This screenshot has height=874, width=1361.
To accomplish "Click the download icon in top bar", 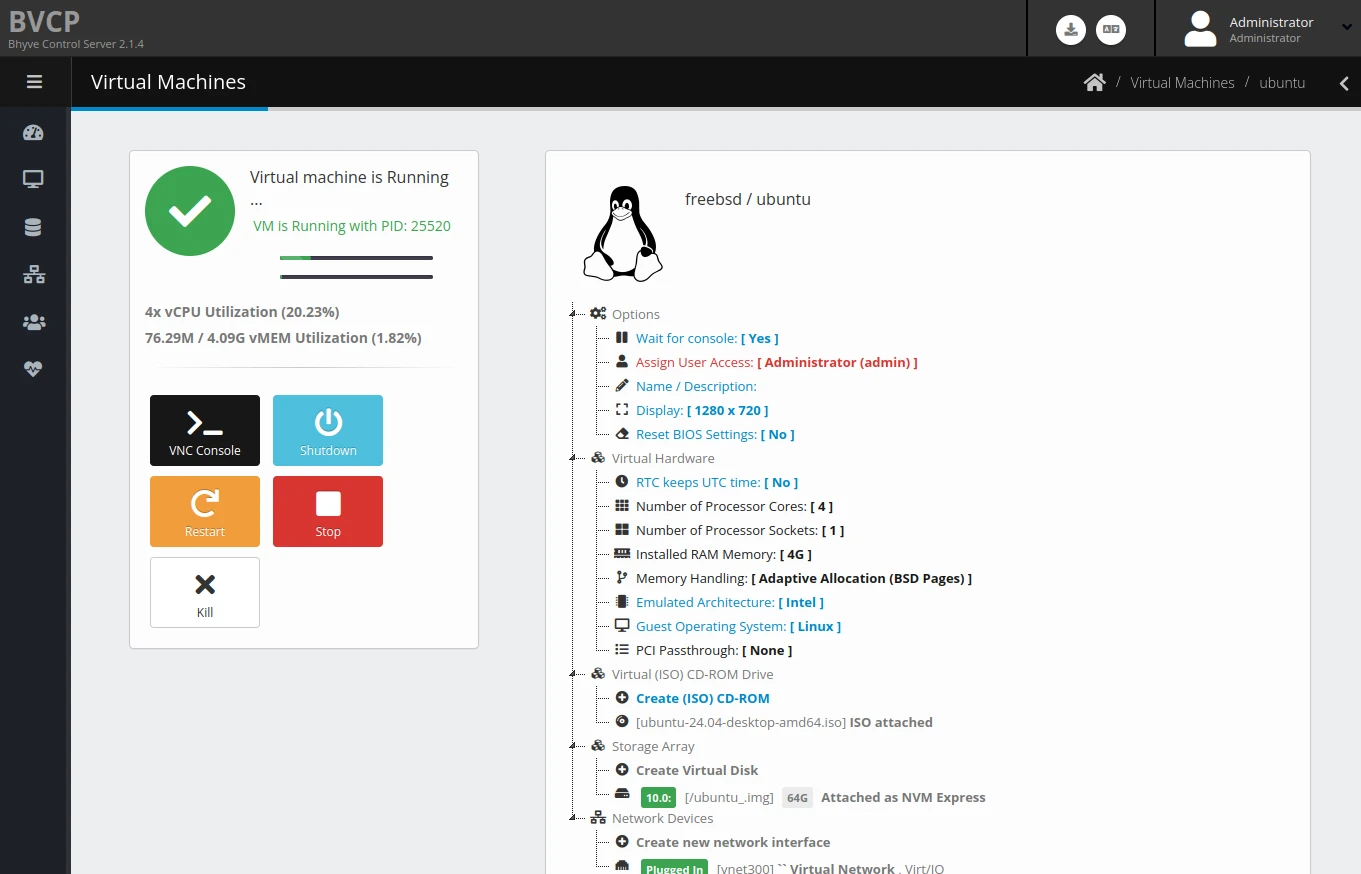I will [1071, 29].
